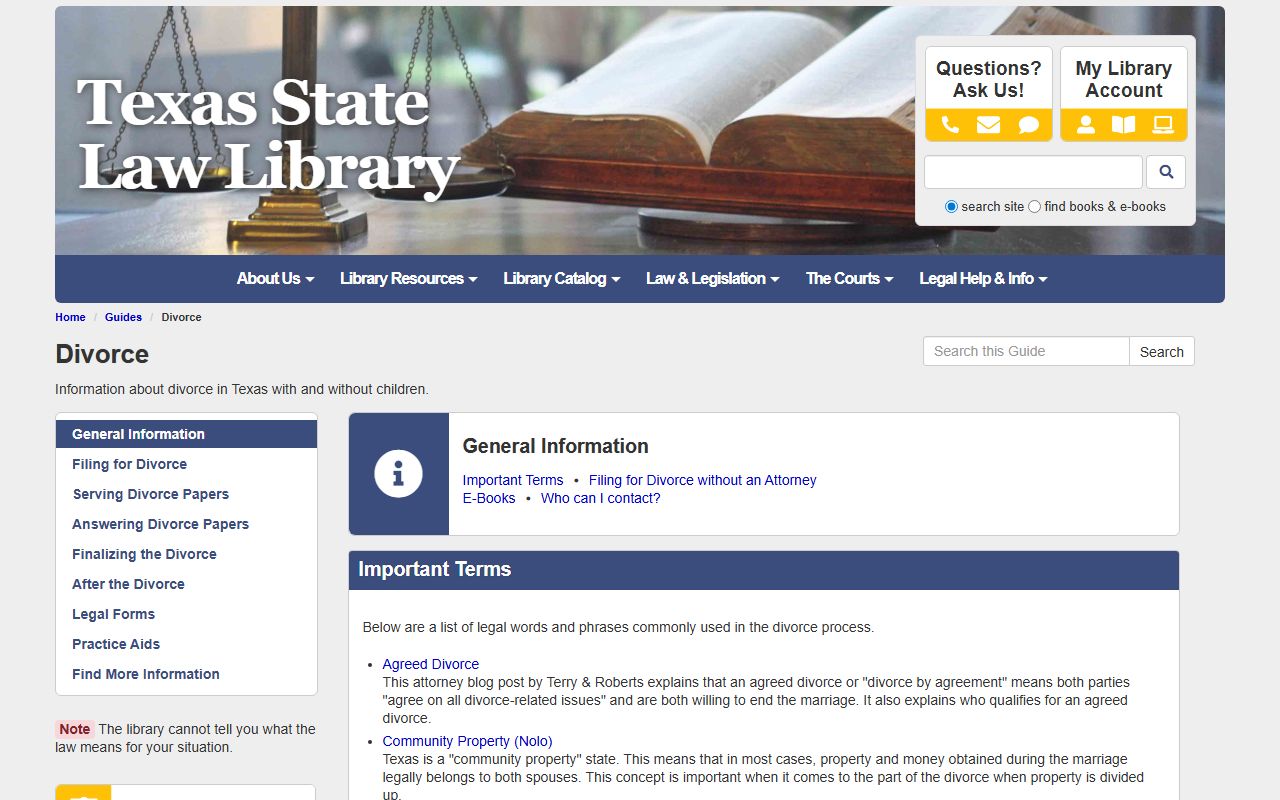The width and height of the screenshot is (1280, 800).
Task: Jump to Important Terms section link
Action: (x=513, y=480)
